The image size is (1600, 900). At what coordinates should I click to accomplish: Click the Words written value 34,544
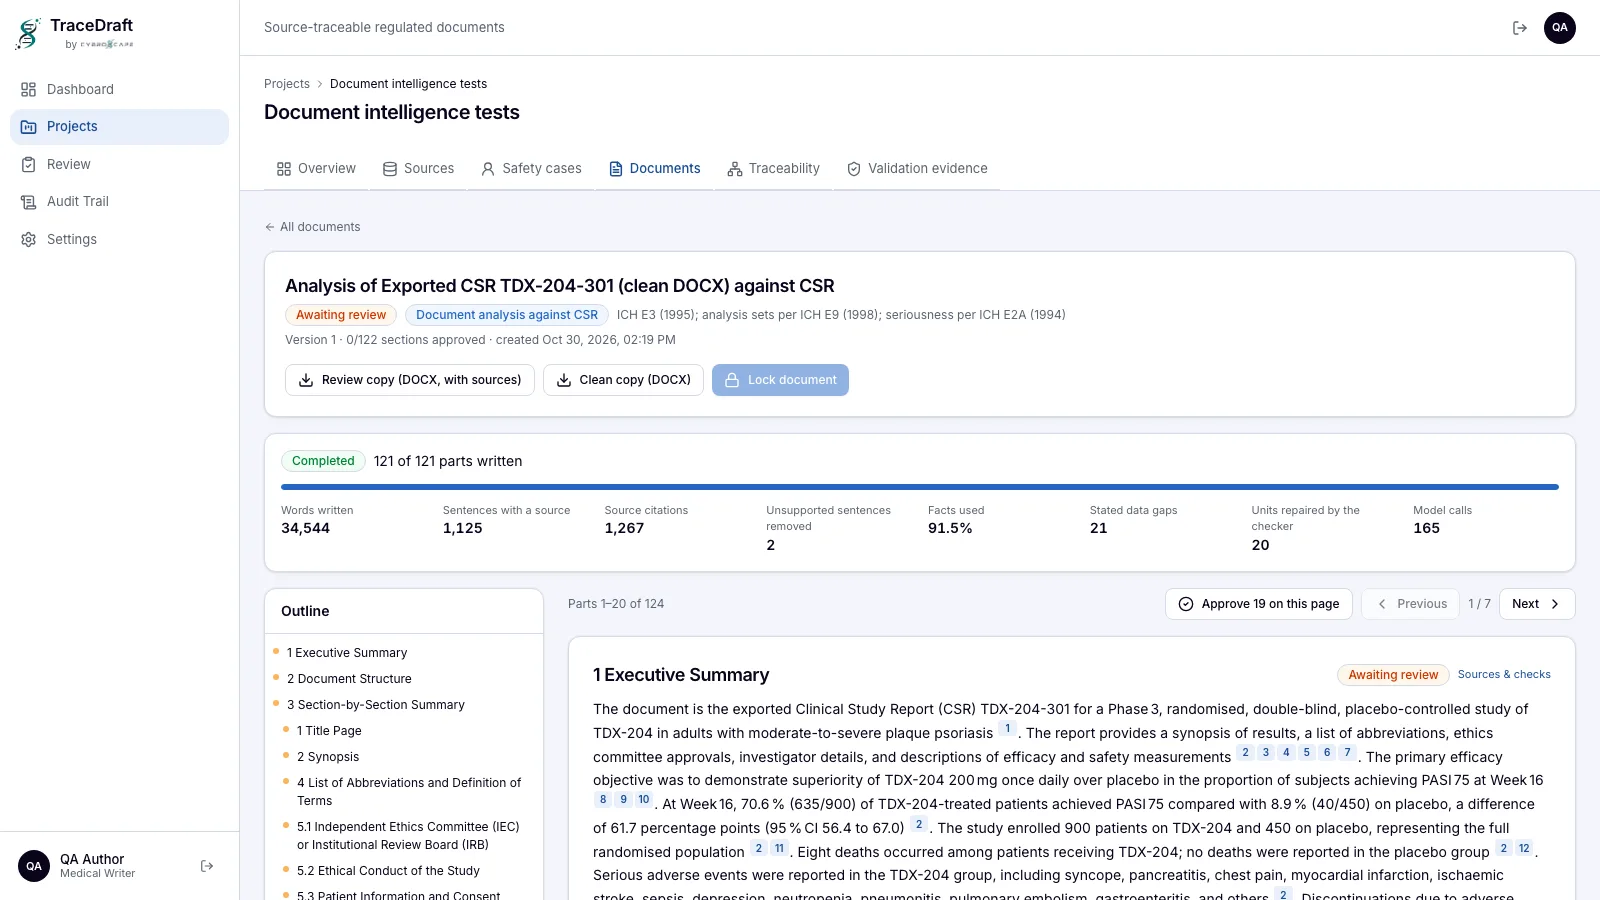tap(305, 529)
